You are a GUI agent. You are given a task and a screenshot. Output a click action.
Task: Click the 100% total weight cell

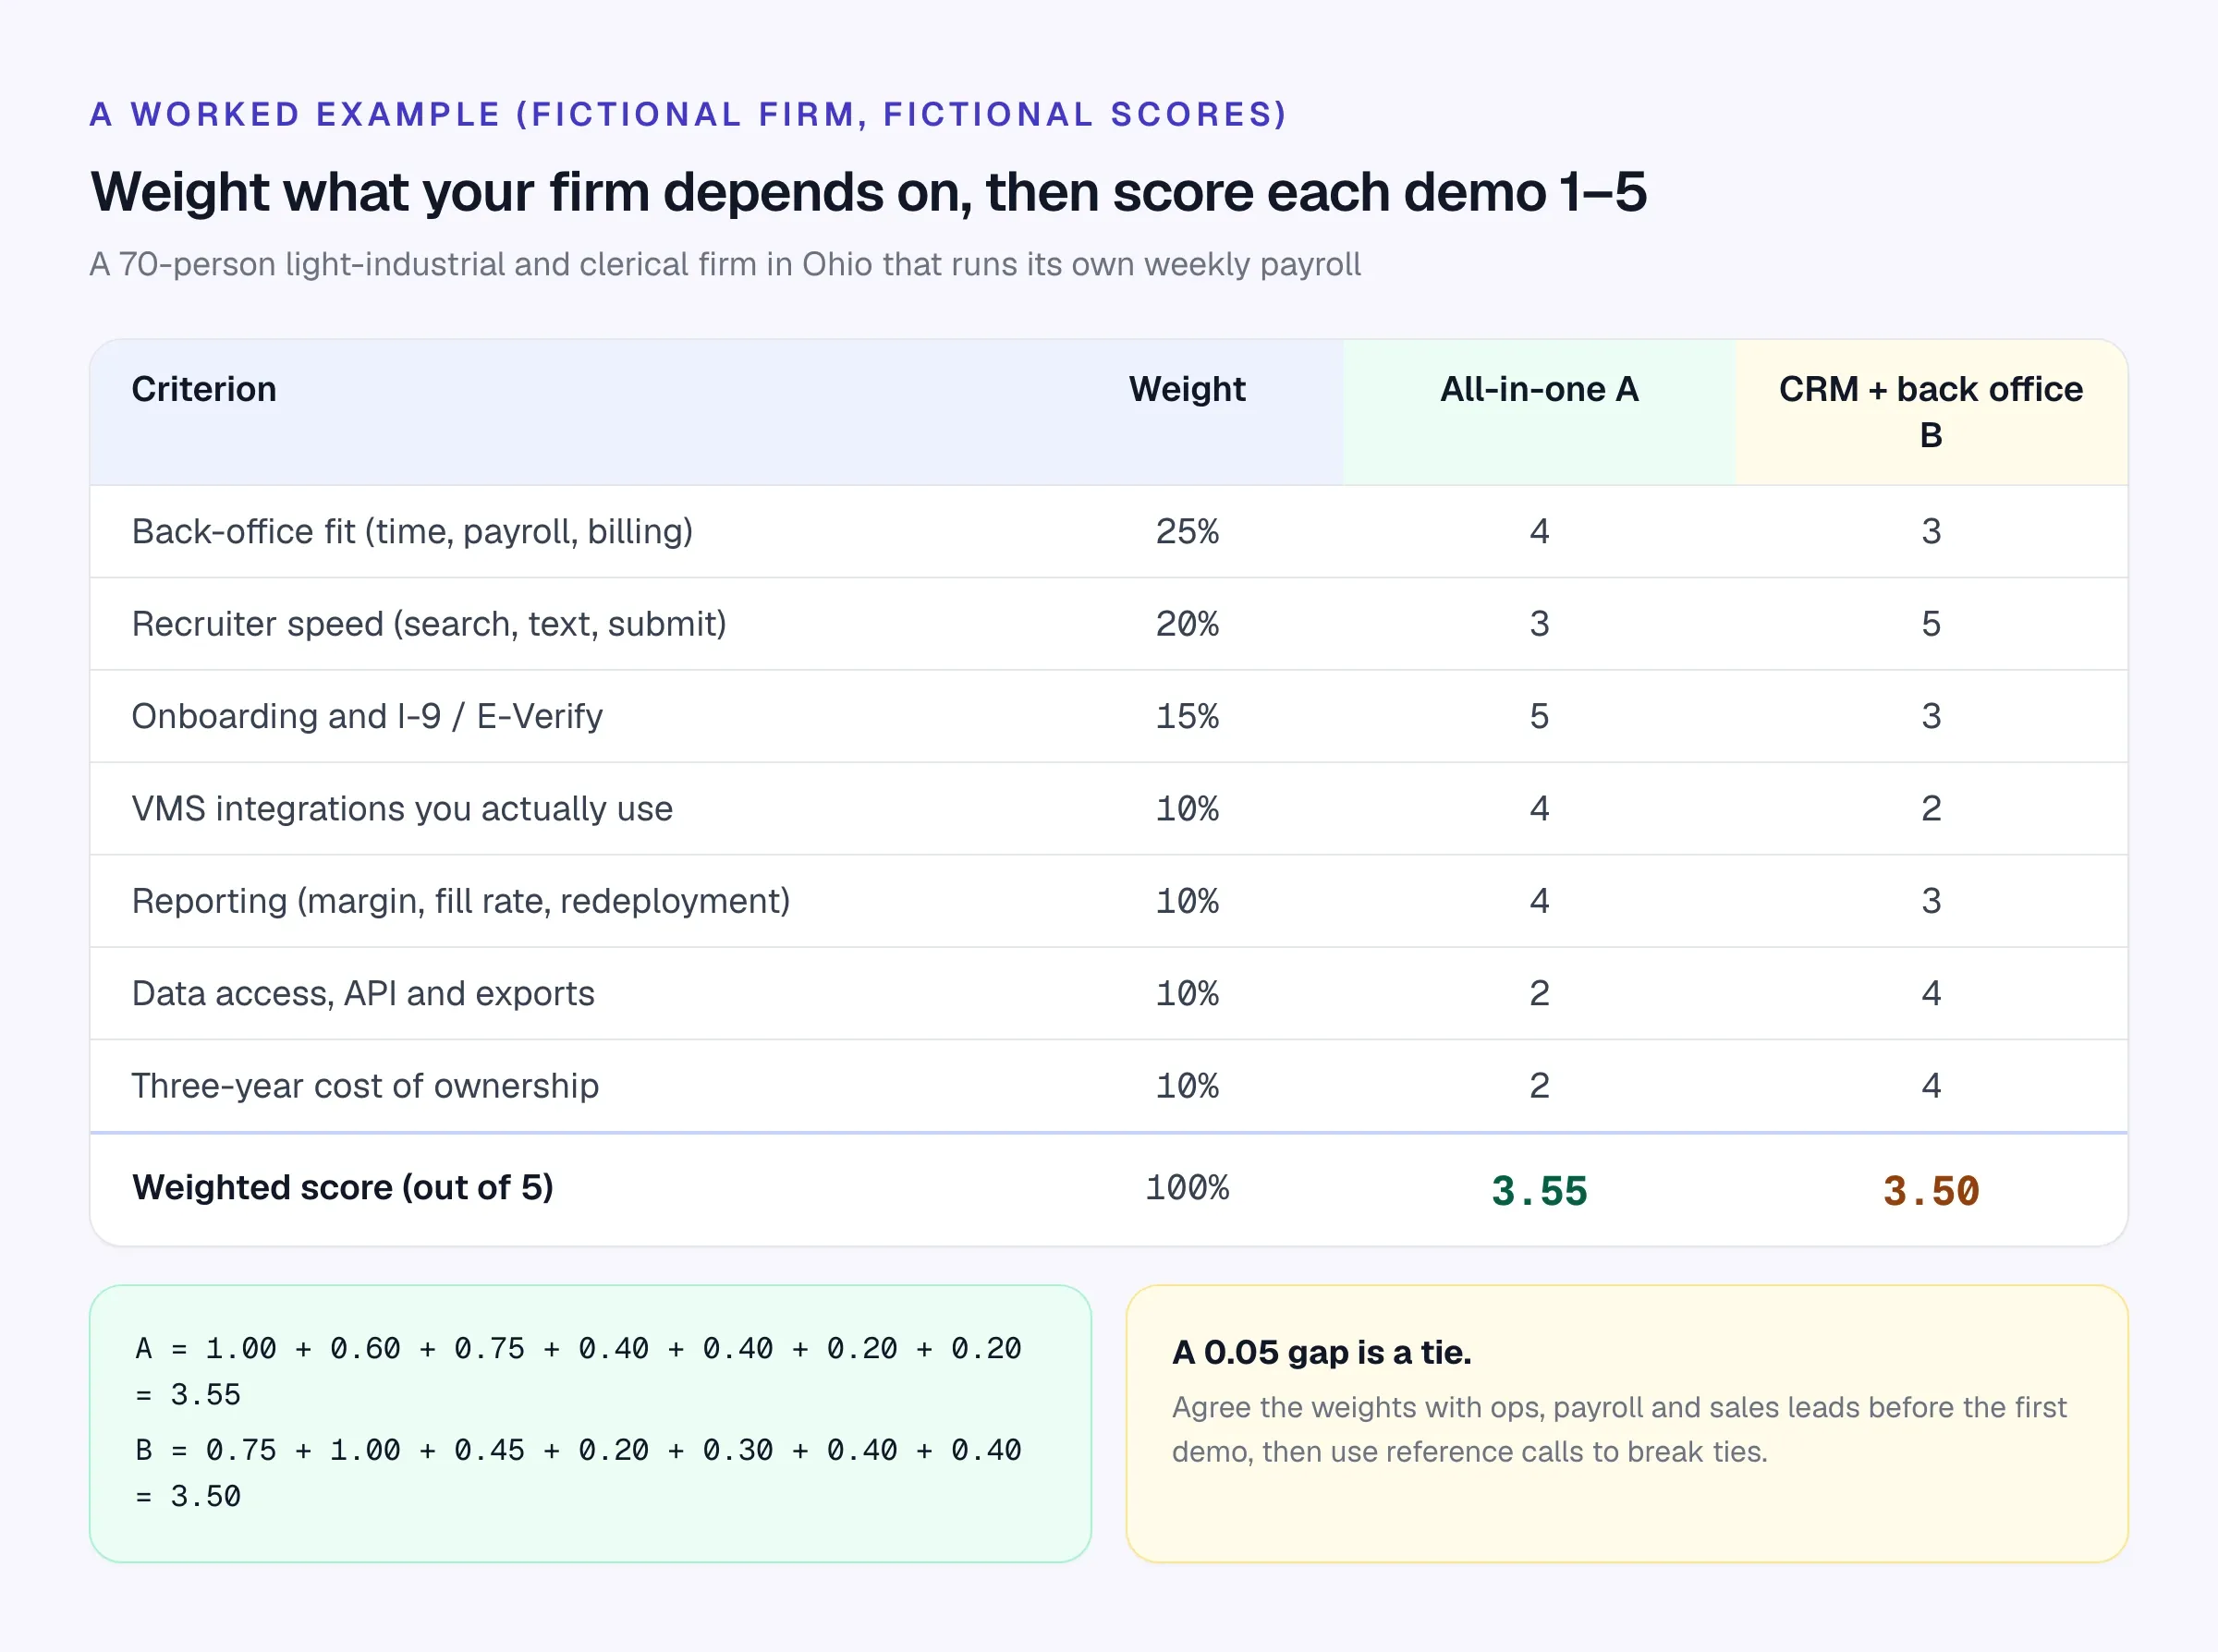(1186, 1187)
